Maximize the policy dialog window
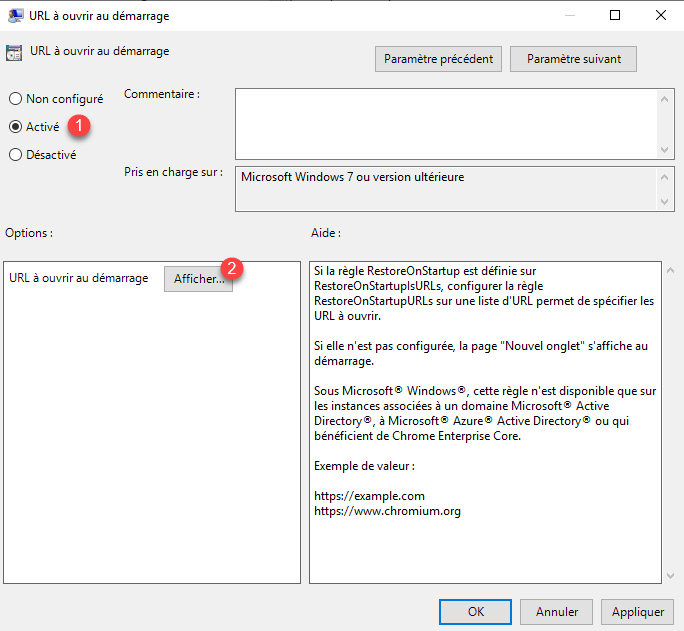 [x=615, y=15]
